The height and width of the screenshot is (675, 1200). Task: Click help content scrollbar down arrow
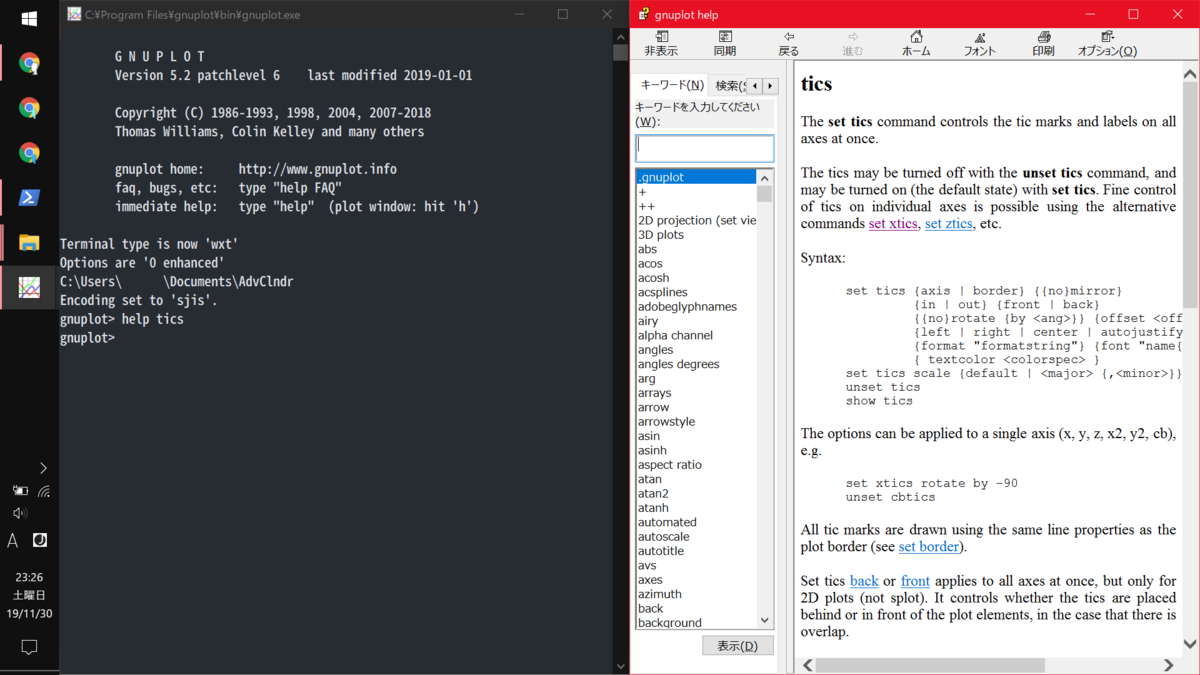1190,645
